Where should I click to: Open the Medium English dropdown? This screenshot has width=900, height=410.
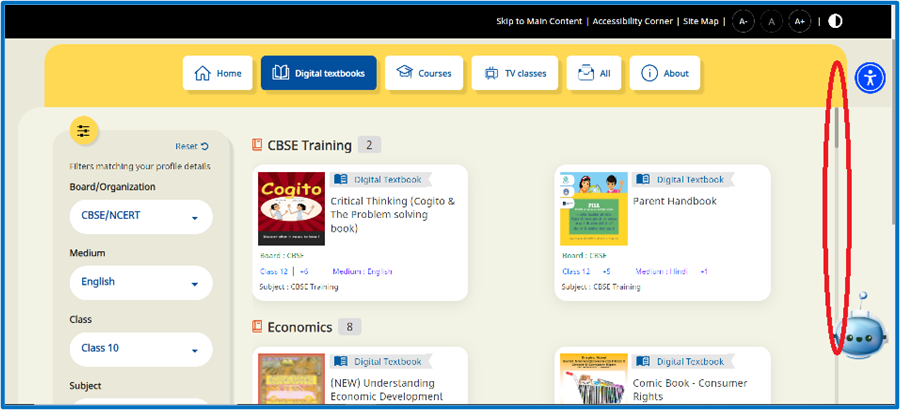click(x=141, y=283)
